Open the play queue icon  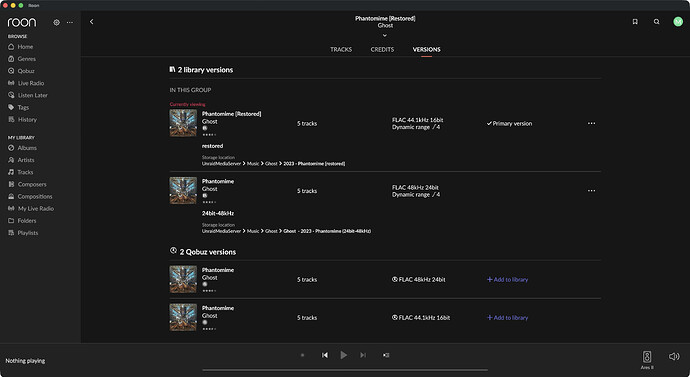tap(386, 355)
